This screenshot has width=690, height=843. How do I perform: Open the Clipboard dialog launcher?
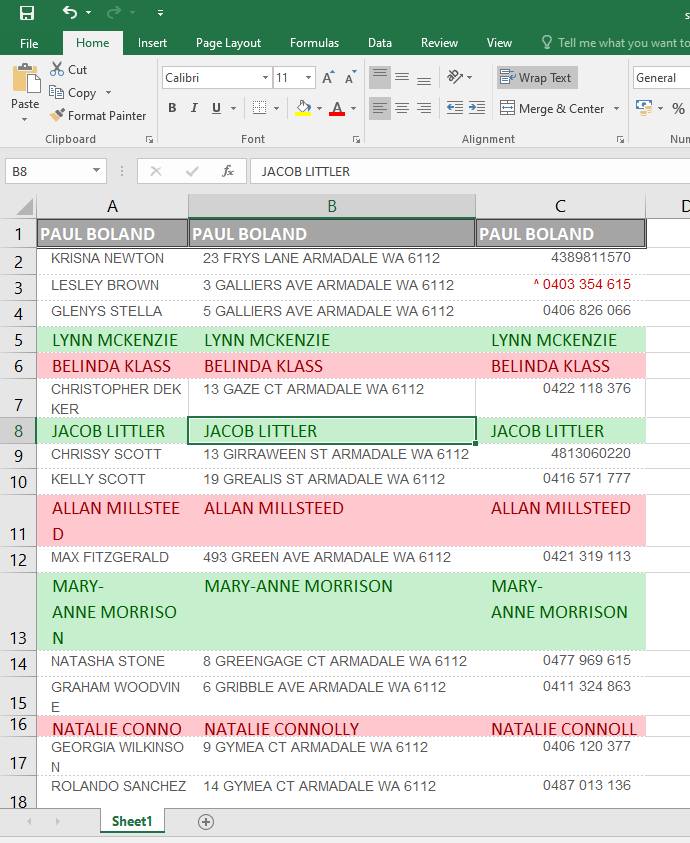[150, 140]
